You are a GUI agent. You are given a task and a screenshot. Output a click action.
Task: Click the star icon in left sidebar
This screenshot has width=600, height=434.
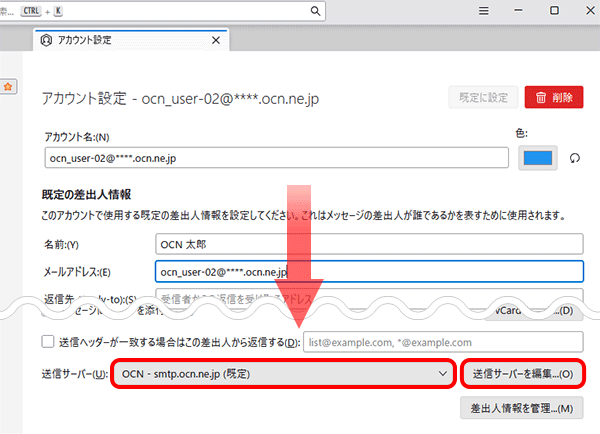[x=7, y=87]
